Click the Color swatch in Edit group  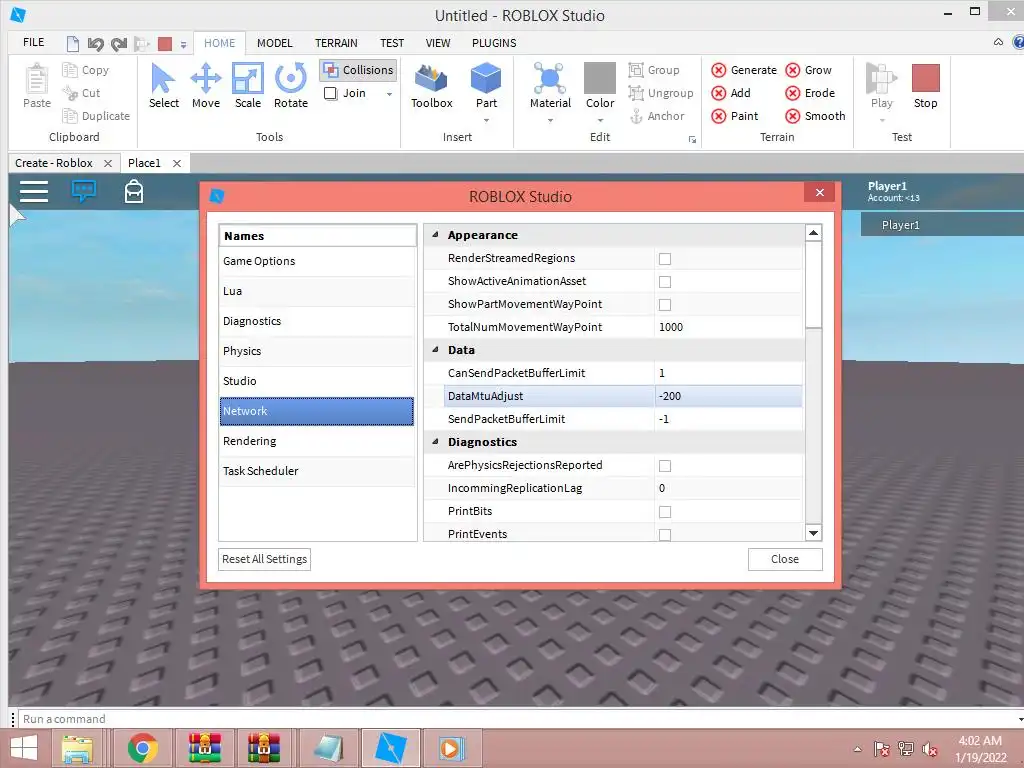600,78
